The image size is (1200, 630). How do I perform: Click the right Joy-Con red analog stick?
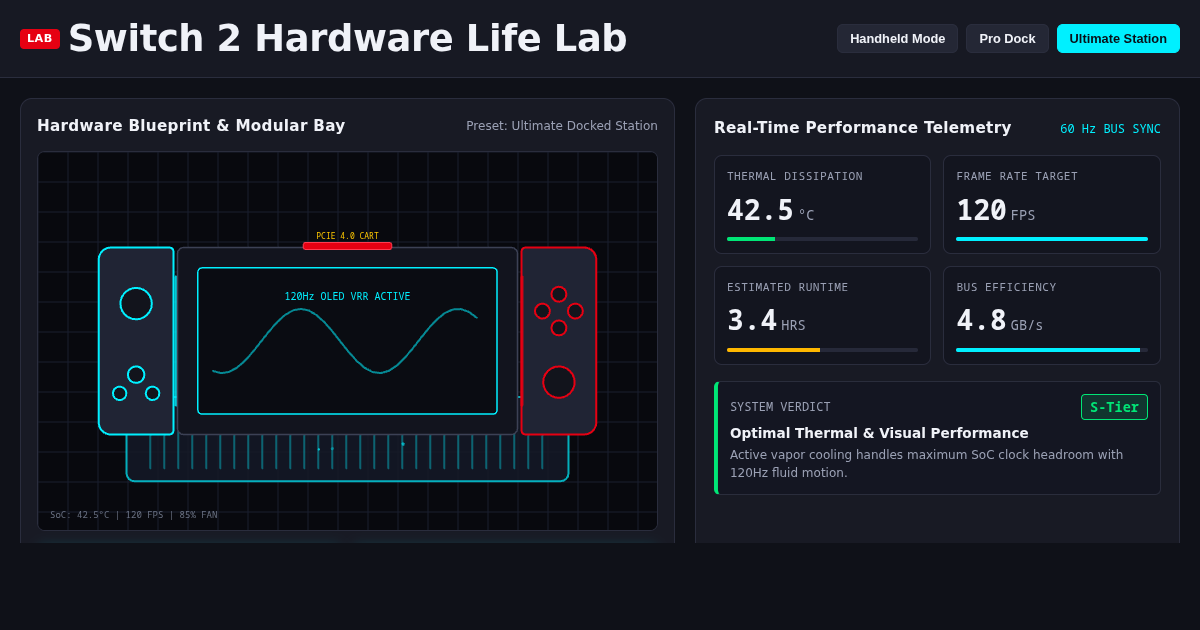click(x=559, y=382)
